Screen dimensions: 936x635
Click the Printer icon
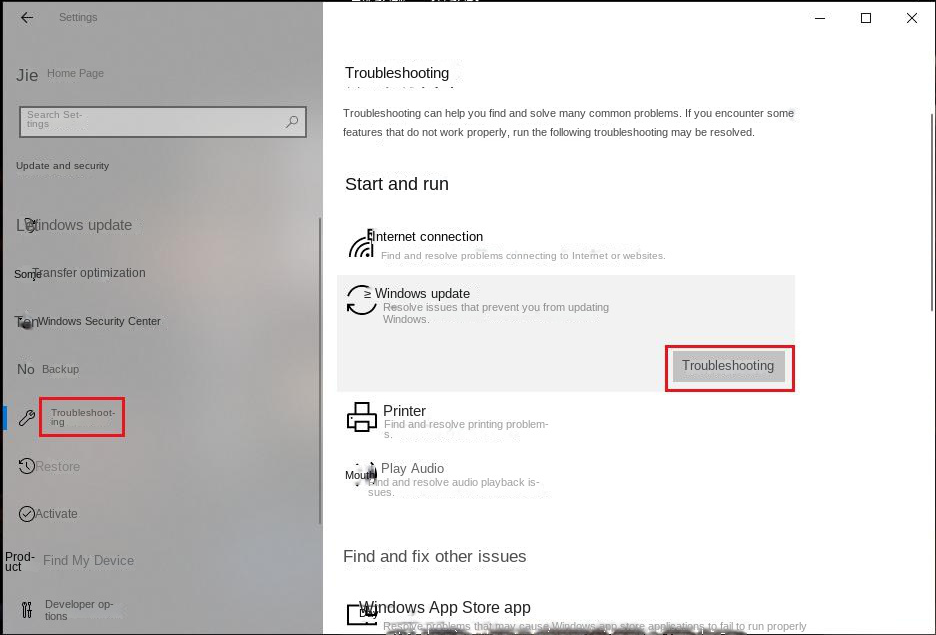362,417
